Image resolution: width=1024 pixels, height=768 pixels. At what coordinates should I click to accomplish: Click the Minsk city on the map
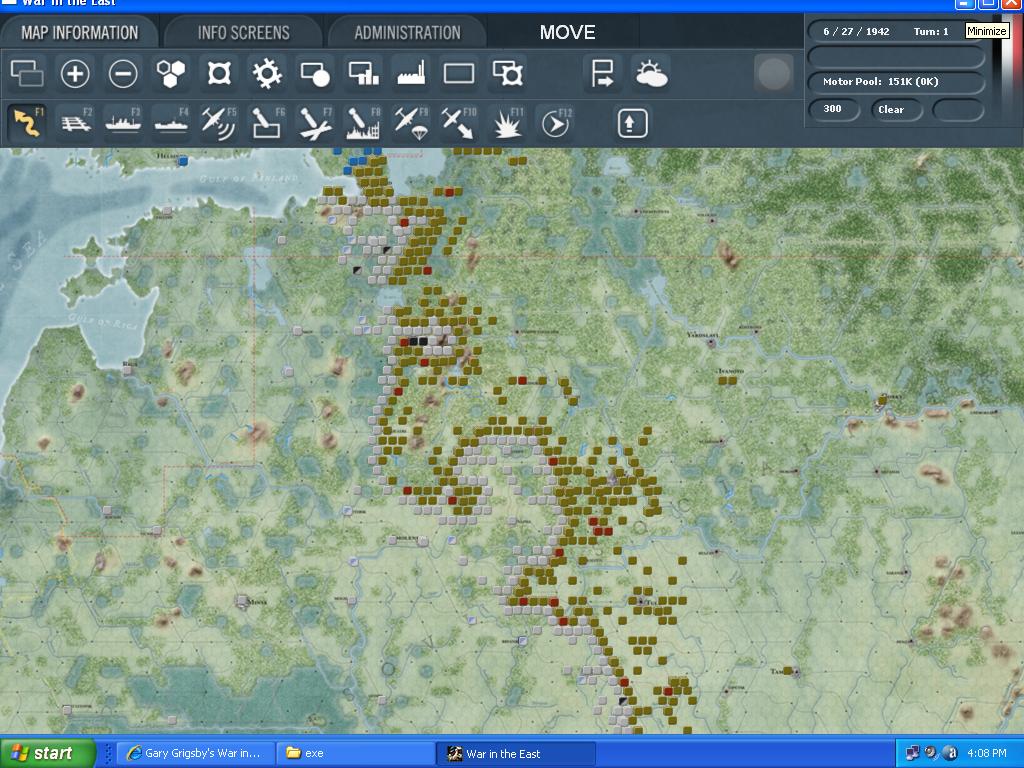coord(242,600)
